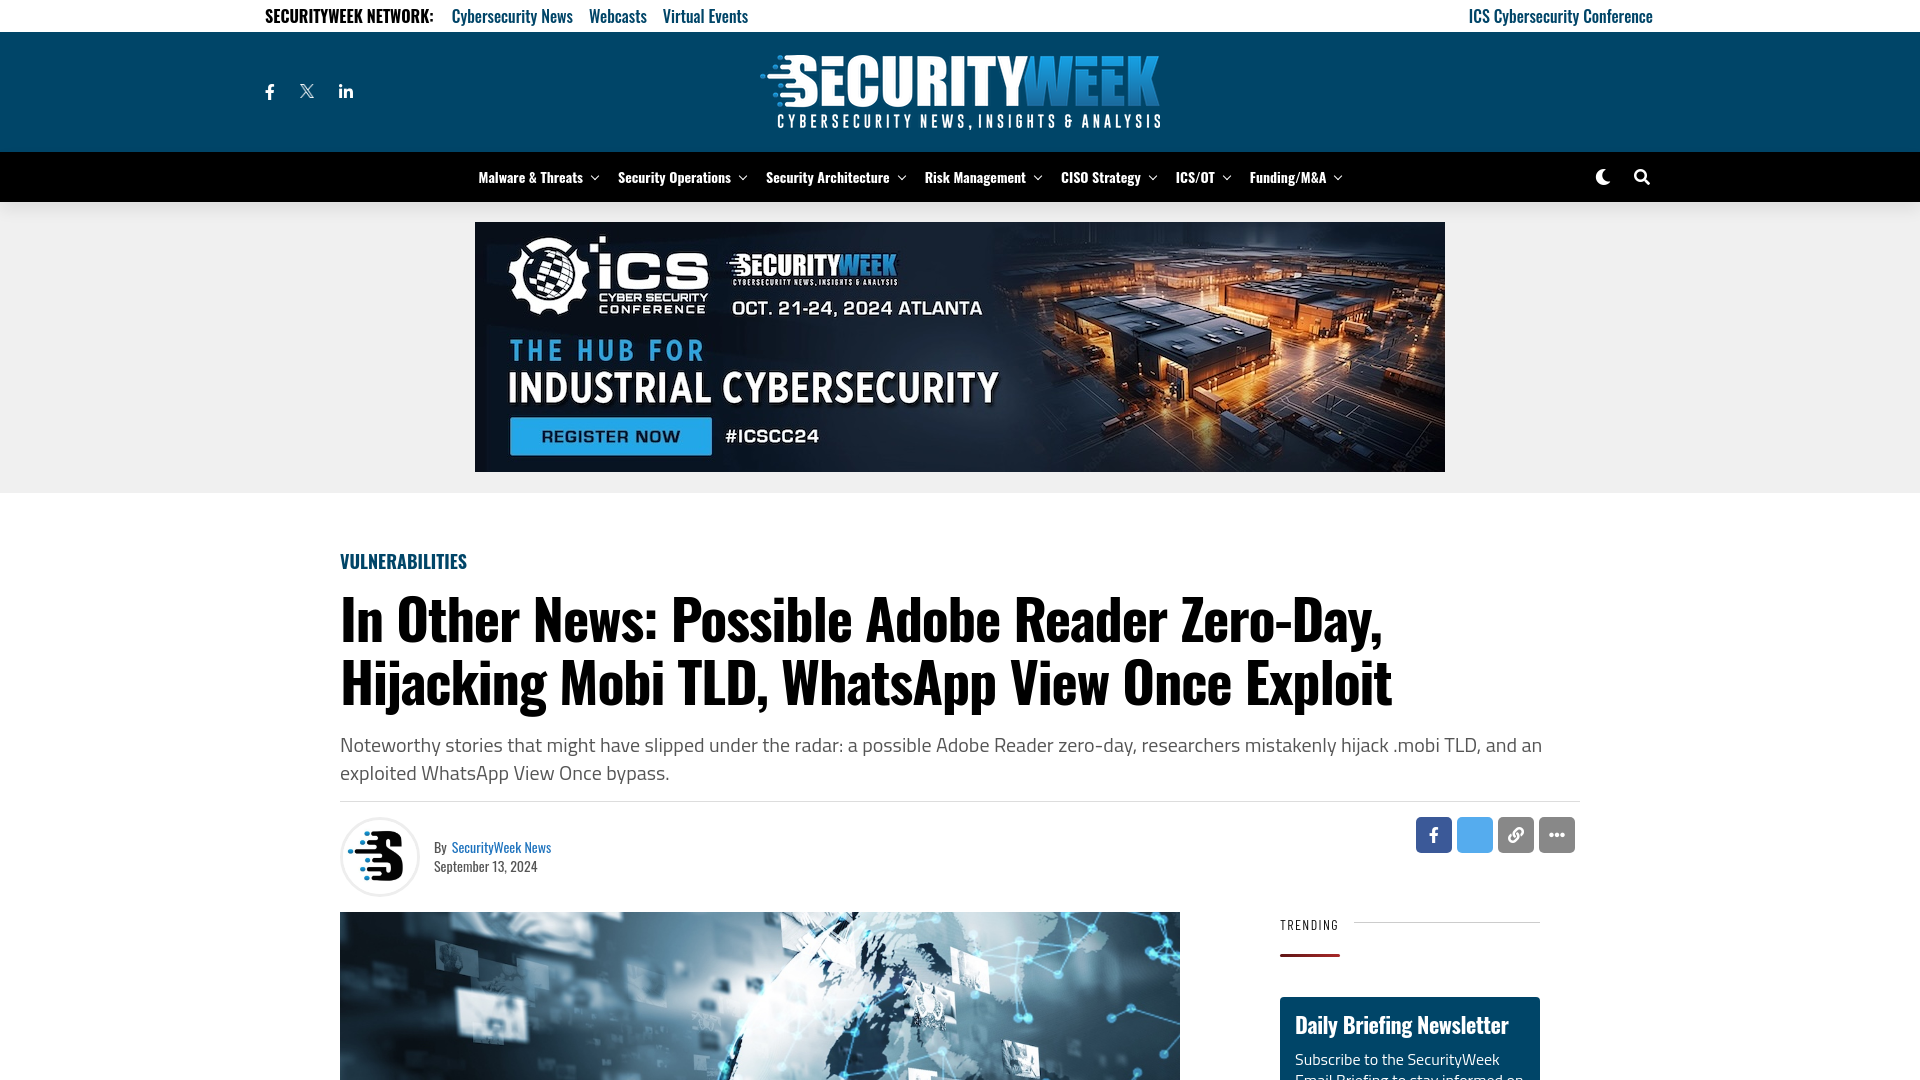Click the SecuirtyWeek News author link
The height and width of the screenshot is (1080, 1920).
(x=502, y=847)
